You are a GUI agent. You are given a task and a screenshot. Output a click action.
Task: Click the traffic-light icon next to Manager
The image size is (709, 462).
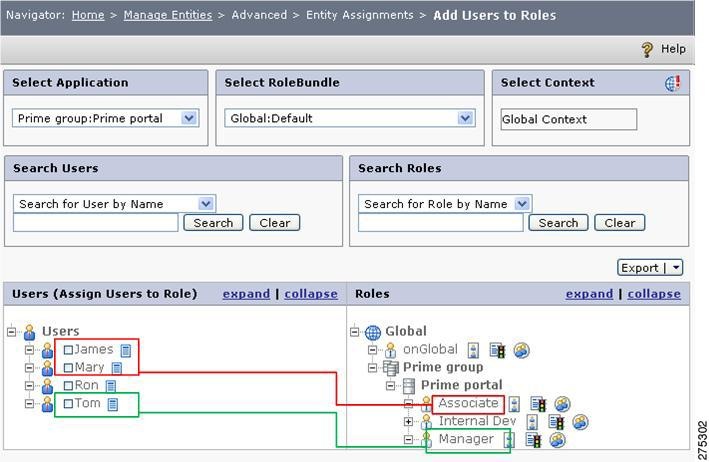[533, 440]
